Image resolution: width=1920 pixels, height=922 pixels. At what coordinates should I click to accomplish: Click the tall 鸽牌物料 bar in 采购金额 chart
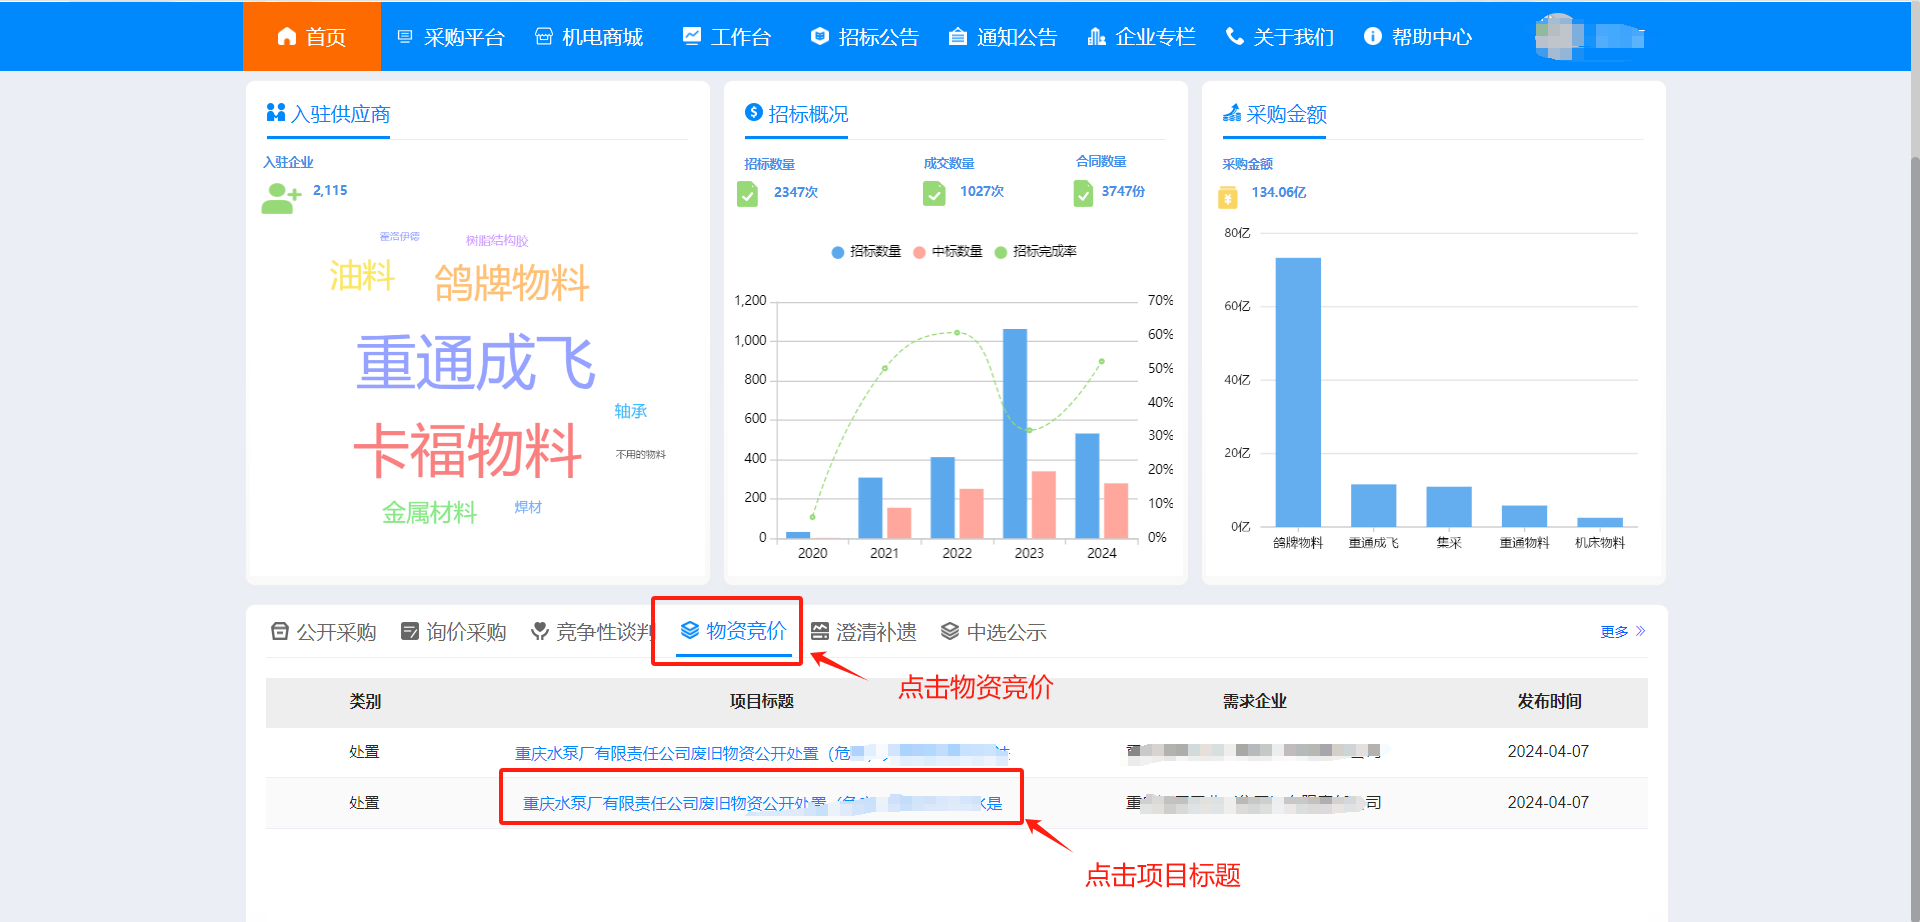coord(1298,392)
